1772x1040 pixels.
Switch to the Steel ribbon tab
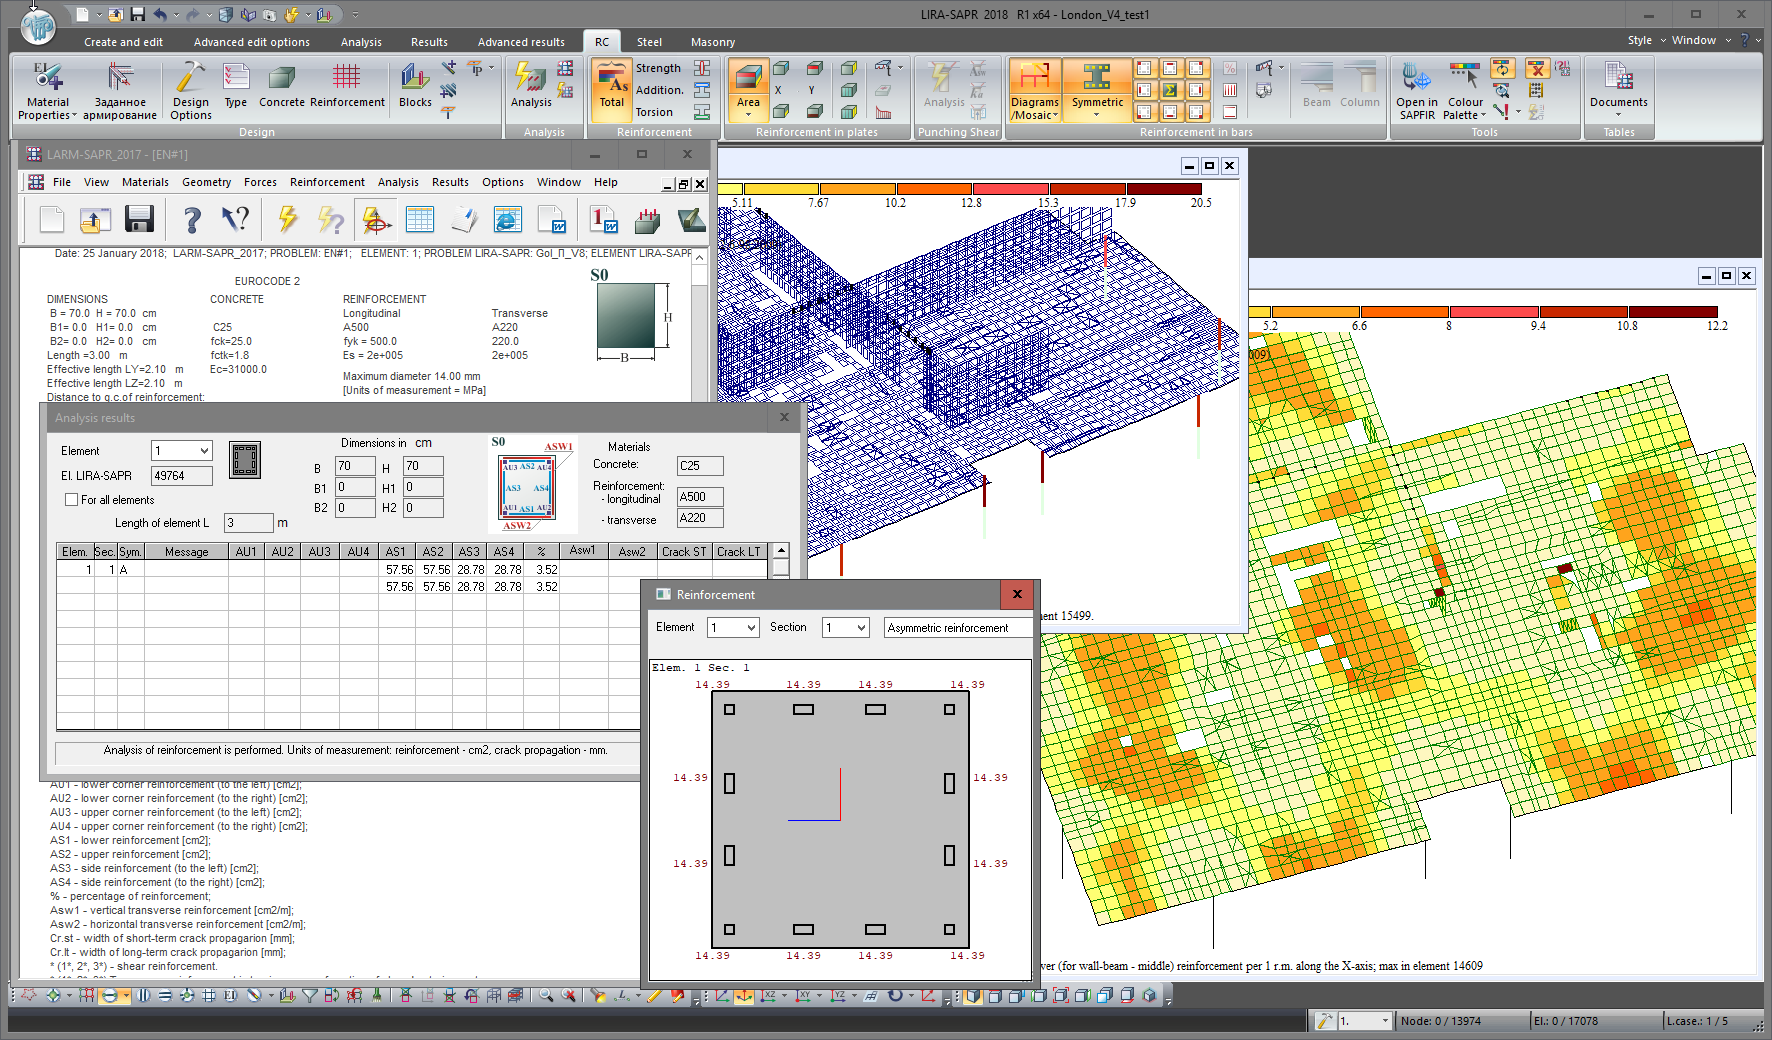[649, 42]
